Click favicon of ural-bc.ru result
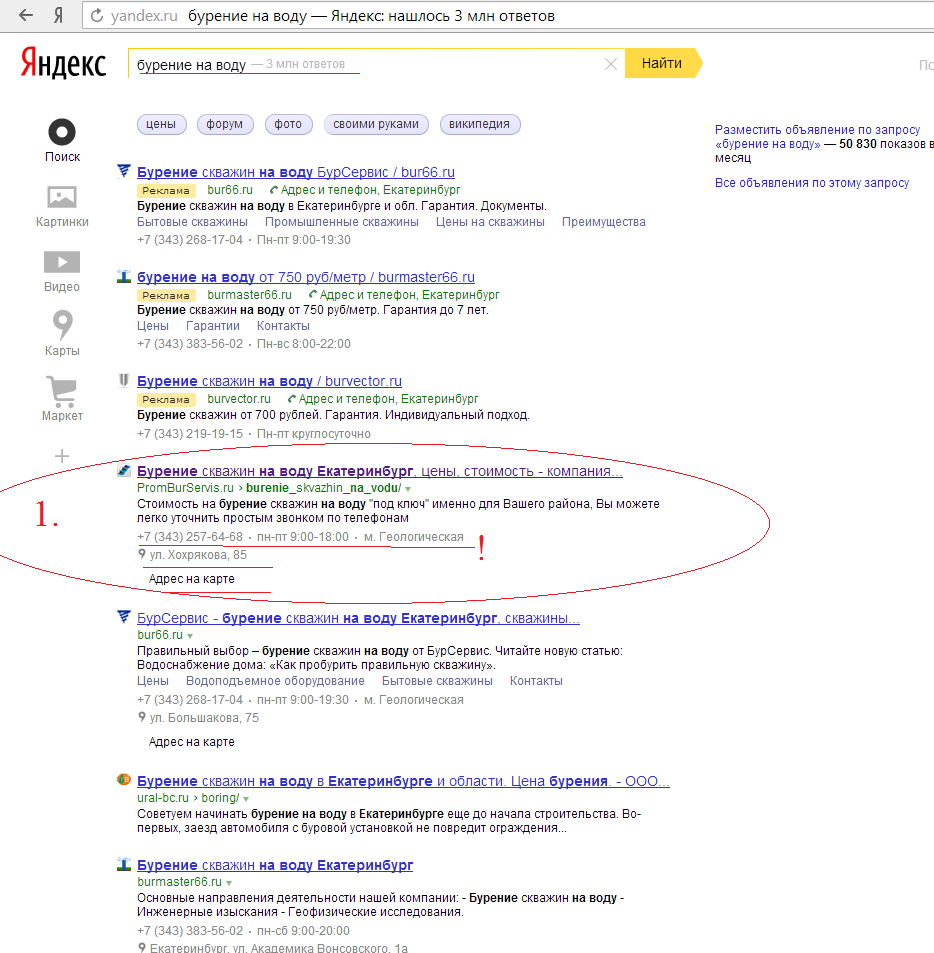This screenshot has width=934, height=953. pos(124,780)
